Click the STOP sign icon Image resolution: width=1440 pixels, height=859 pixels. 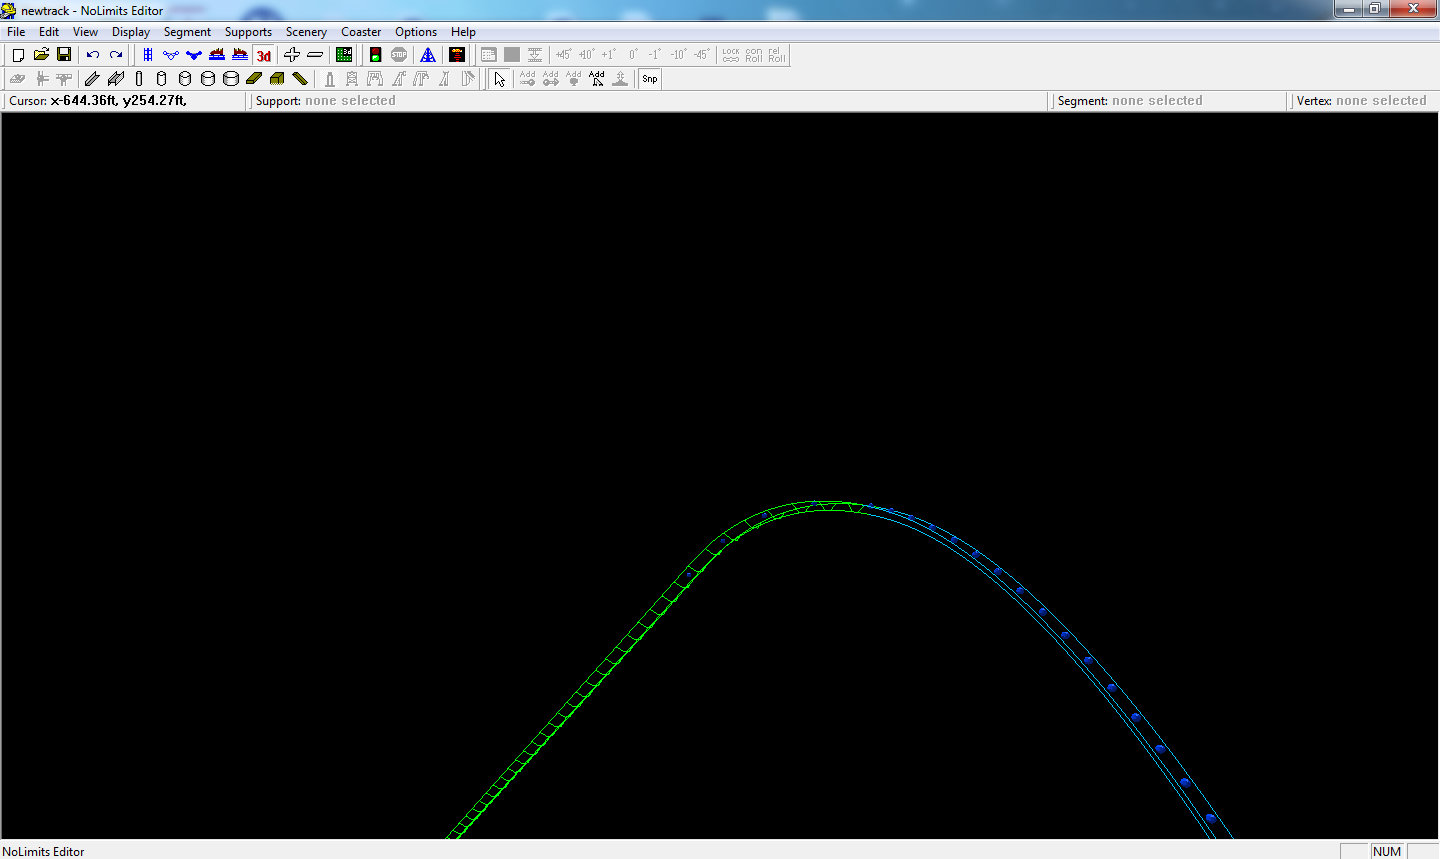399,55
